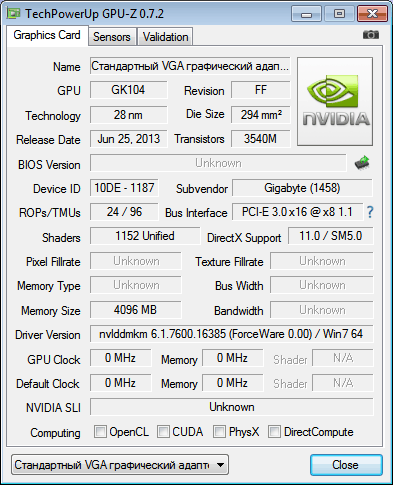The width and height of the screenshot is (393, 485).
Task: Click the Texture Fillrate Unknown field
Action: (x=322, y=261)
